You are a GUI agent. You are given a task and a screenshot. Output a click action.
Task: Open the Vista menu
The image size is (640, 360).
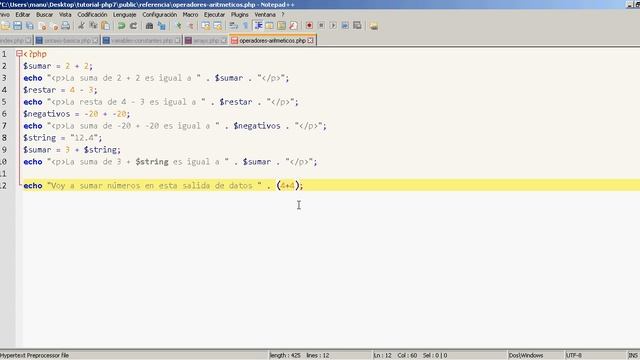pyautogui.click(x=65, y=15)
